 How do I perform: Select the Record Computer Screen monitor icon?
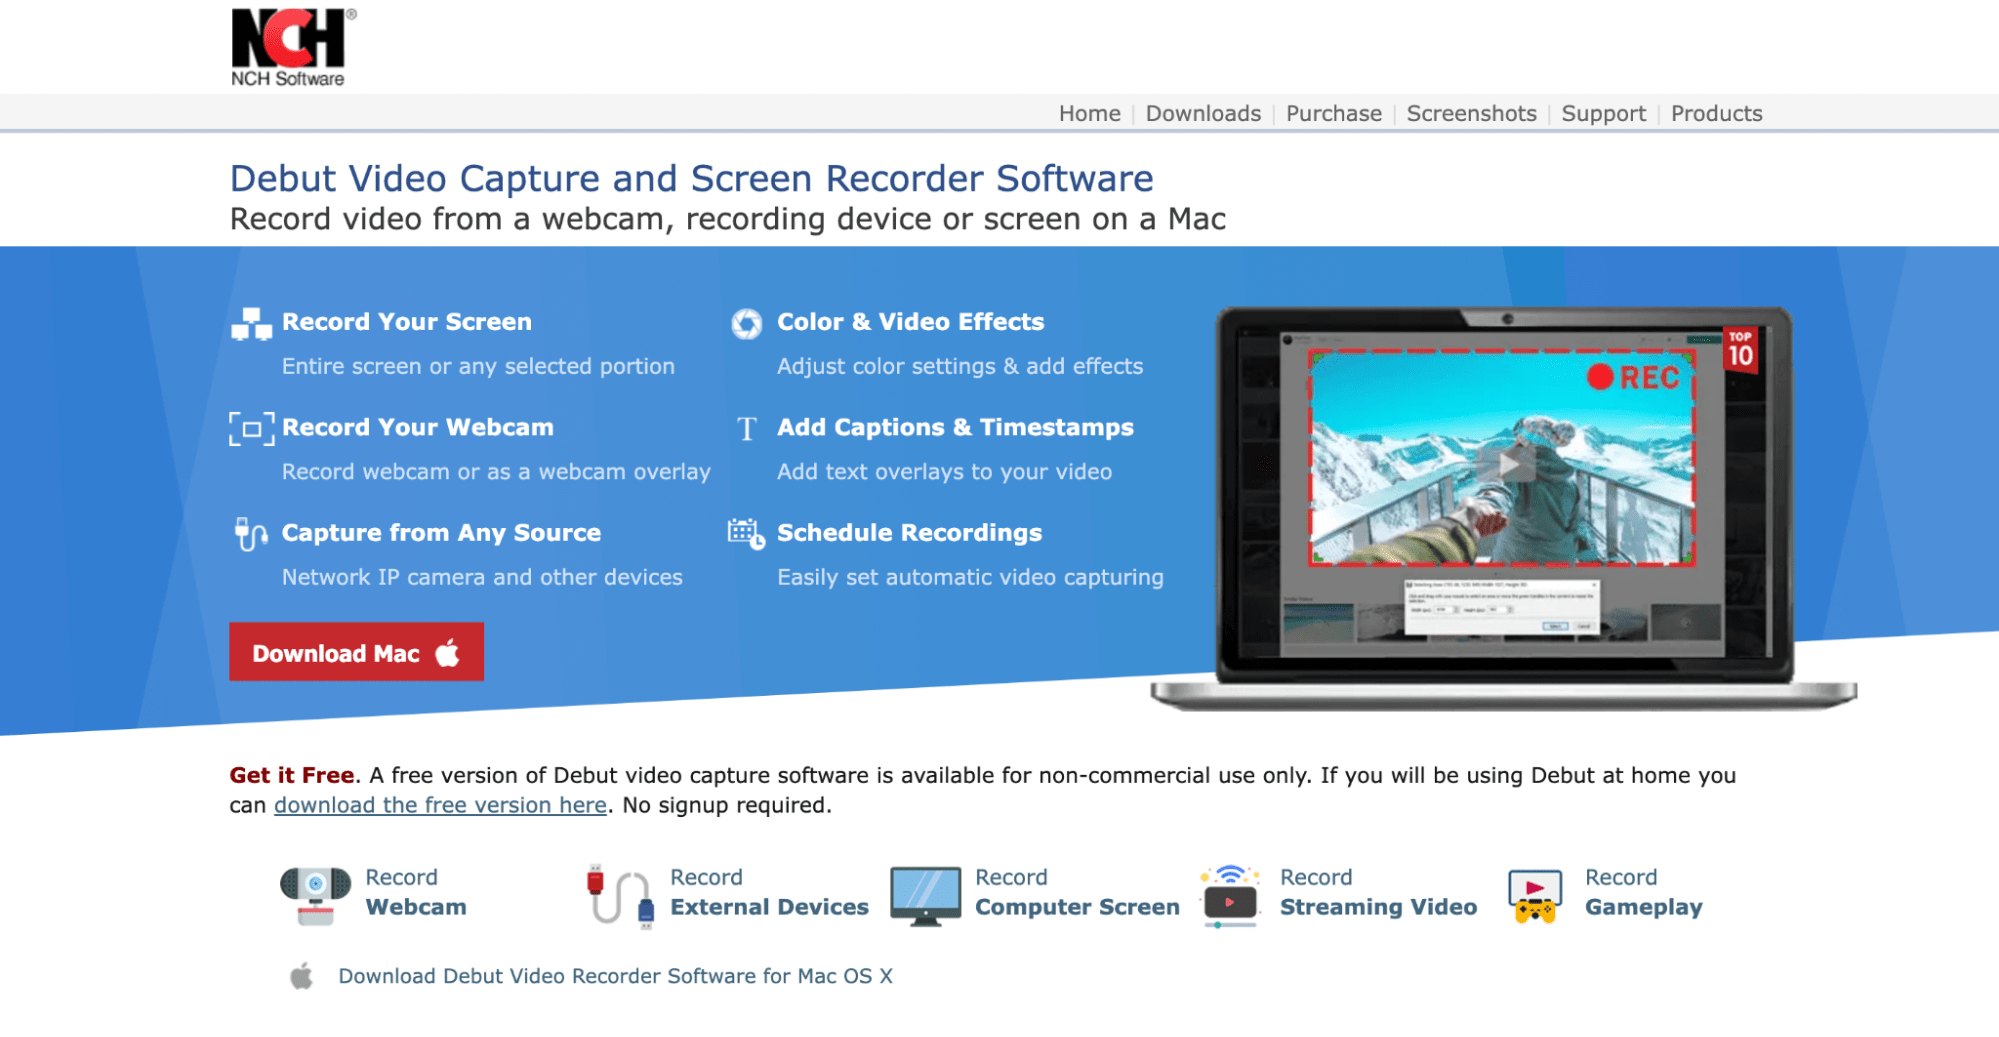click(926, 892)
